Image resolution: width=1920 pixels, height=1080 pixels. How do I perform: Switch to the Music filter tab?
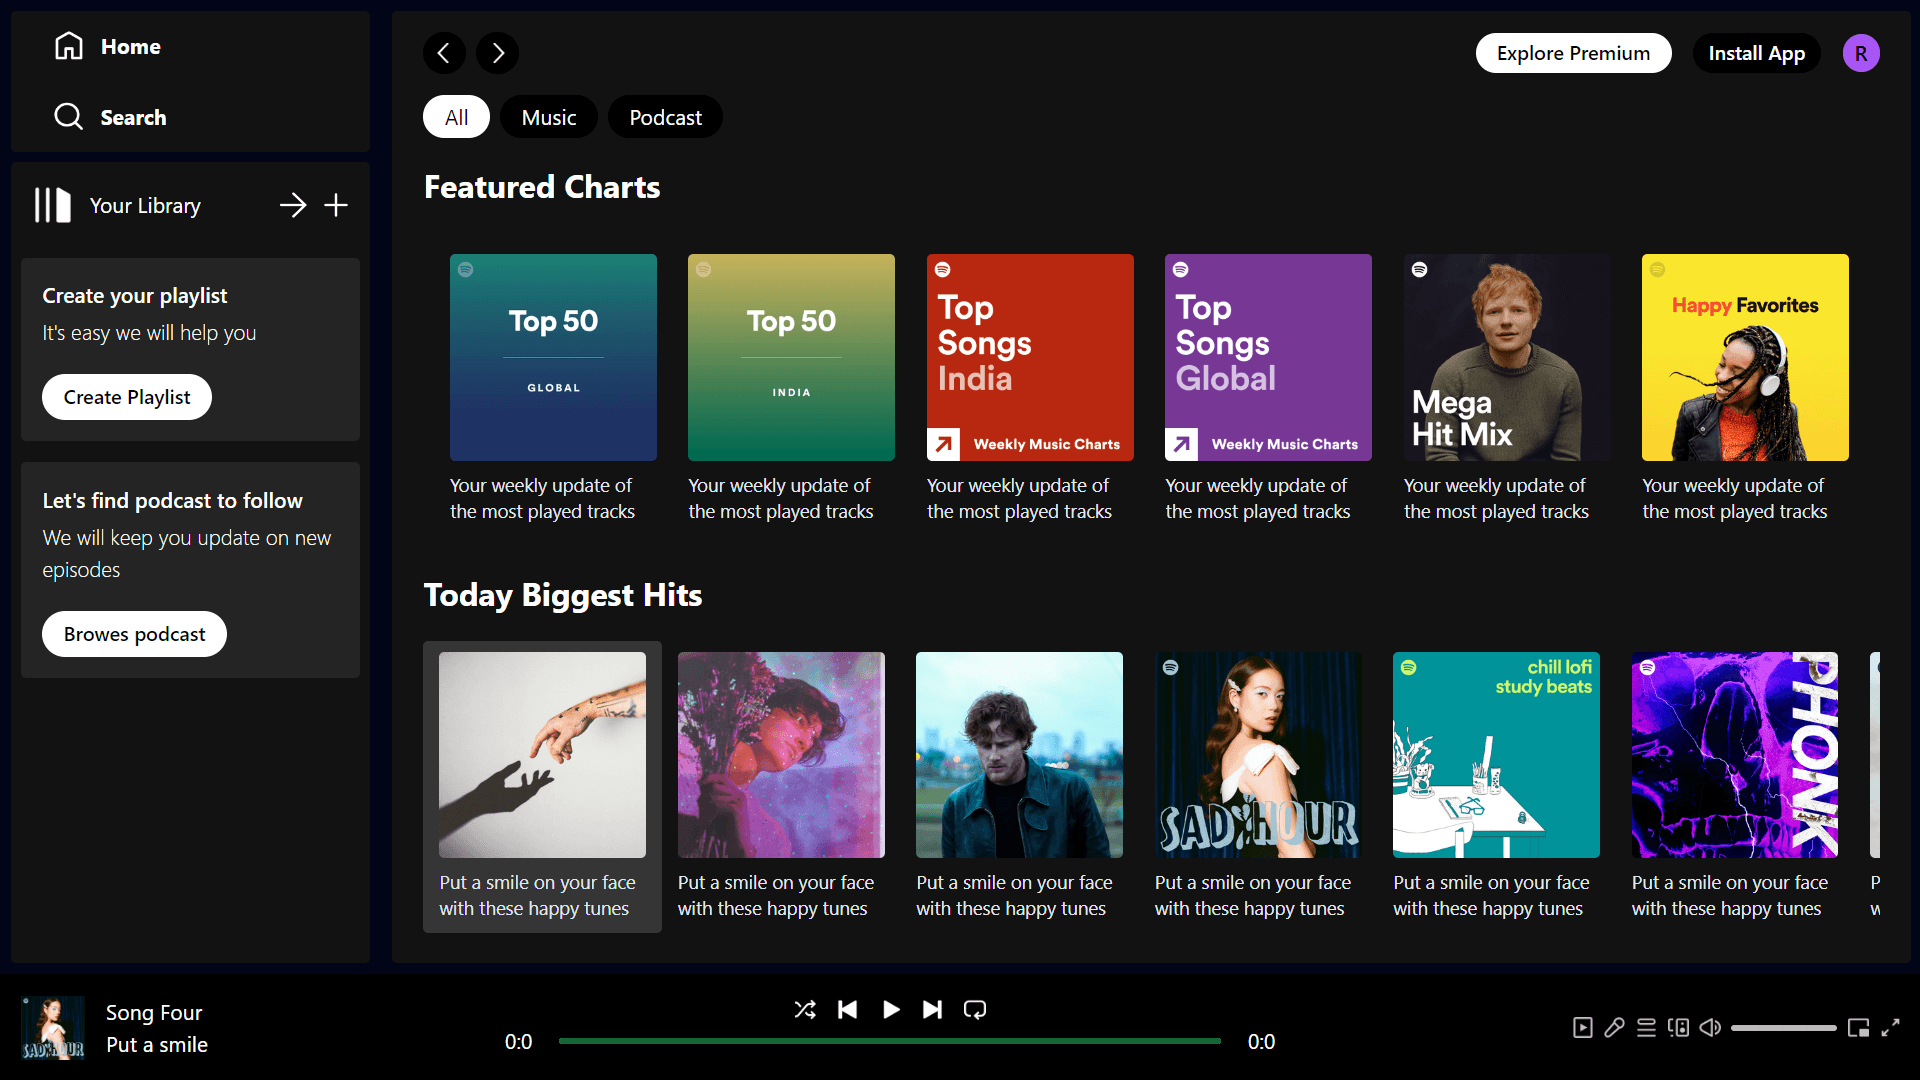click(x=548, y=117)
